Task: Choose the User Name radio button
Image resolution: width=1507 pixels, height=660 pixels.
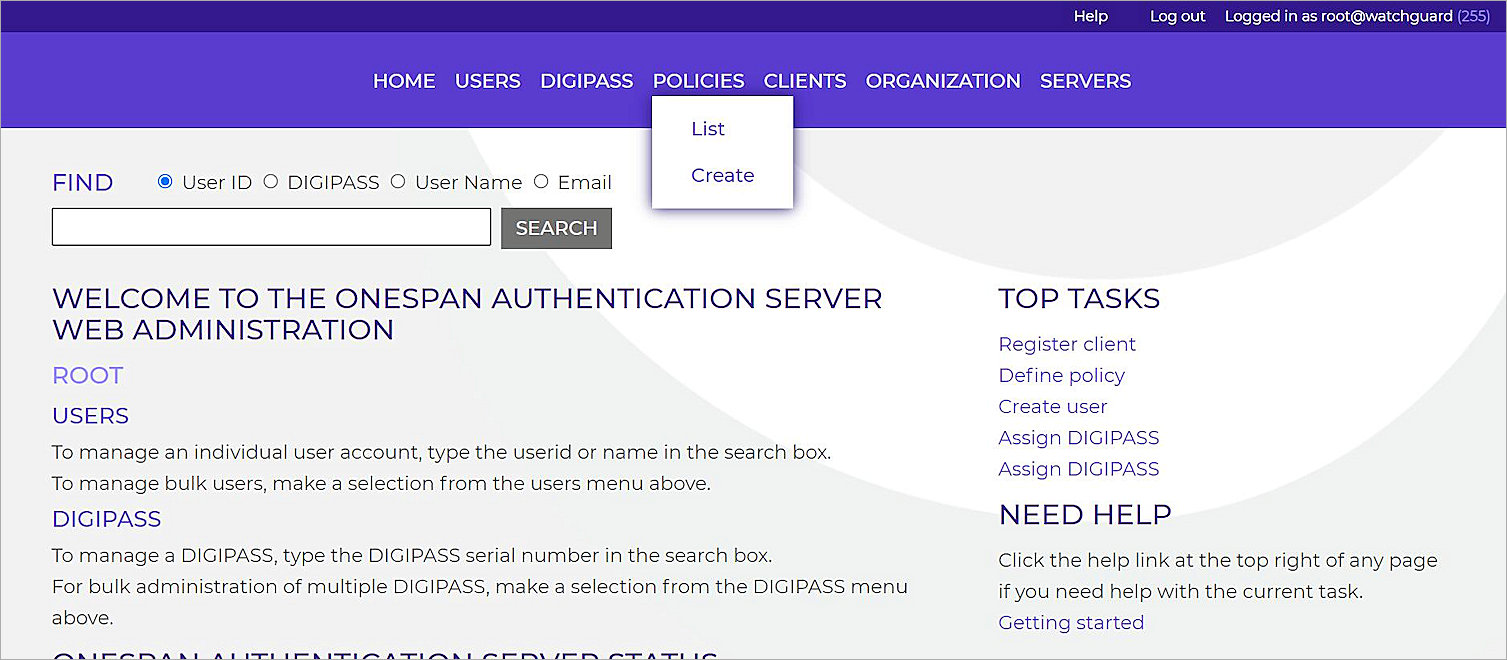Action: pyautogui.click(x=398, y=181)
